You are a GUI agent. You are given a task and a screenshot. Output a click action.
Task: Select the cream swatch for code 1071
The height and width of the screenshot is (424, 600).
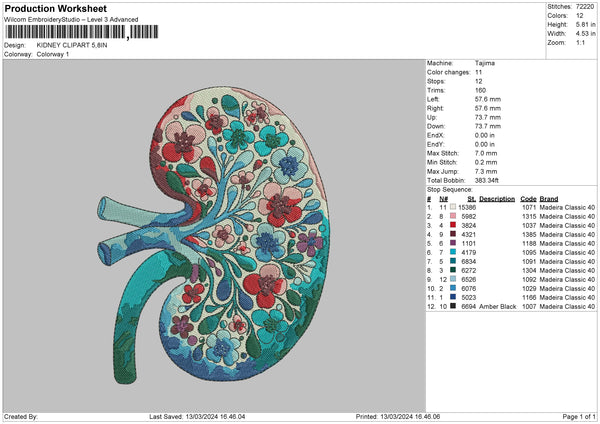tap(453, 207)
